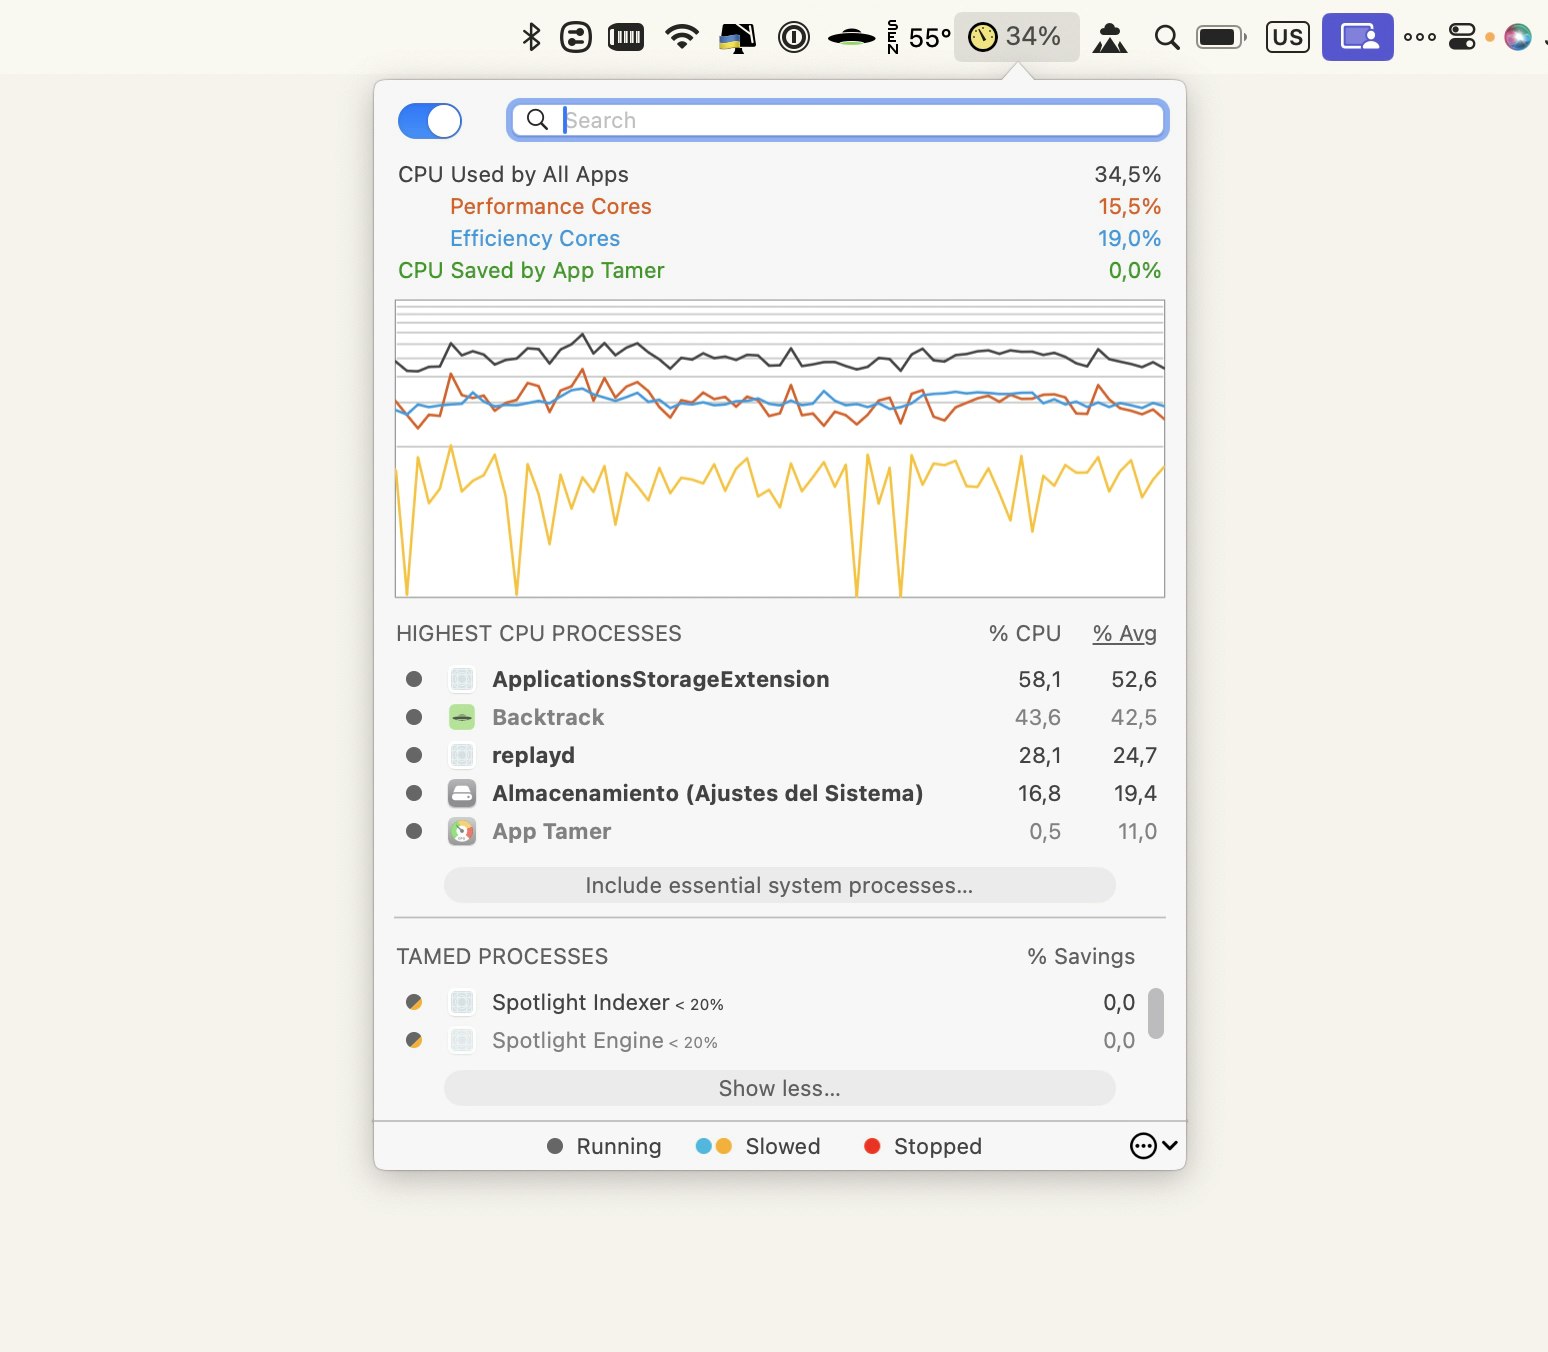Click the Siri menu bar icon
Viewport: 1548px width, 1352px height.
pos(1518,38)
